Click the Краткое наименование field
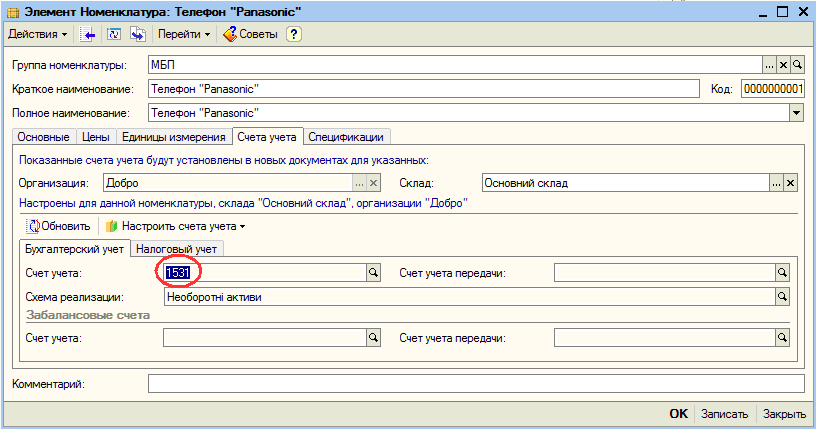The width and height of the screenshot is (816, 429). (424, 89)
